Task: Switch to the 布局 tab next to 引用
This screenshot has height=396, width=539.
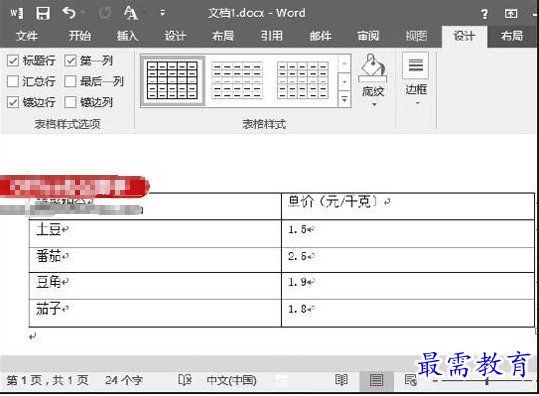Action: coord(223,36)
